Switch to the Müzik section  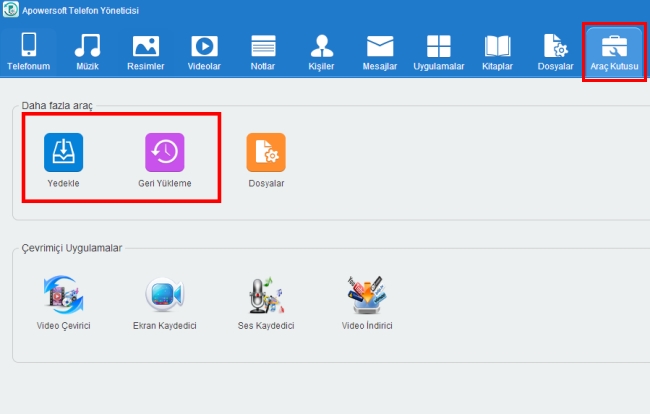tap(87, 52)
